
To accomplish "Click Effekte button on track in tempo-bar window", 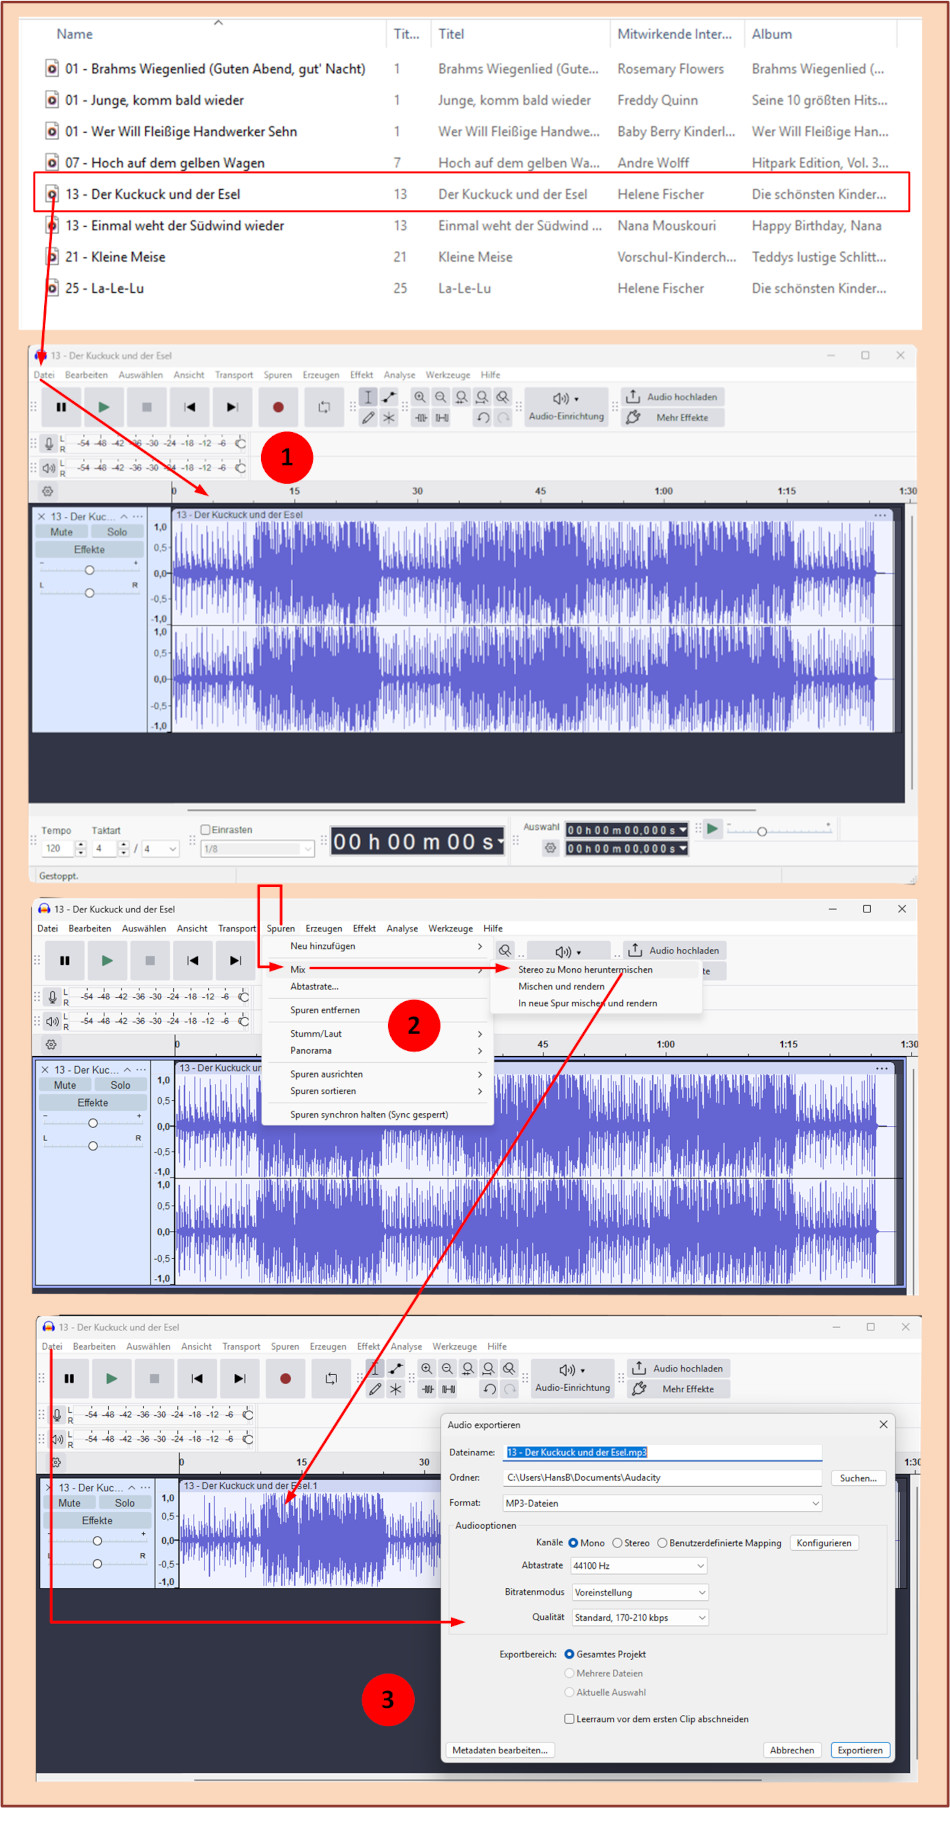I will click(89, 550).
